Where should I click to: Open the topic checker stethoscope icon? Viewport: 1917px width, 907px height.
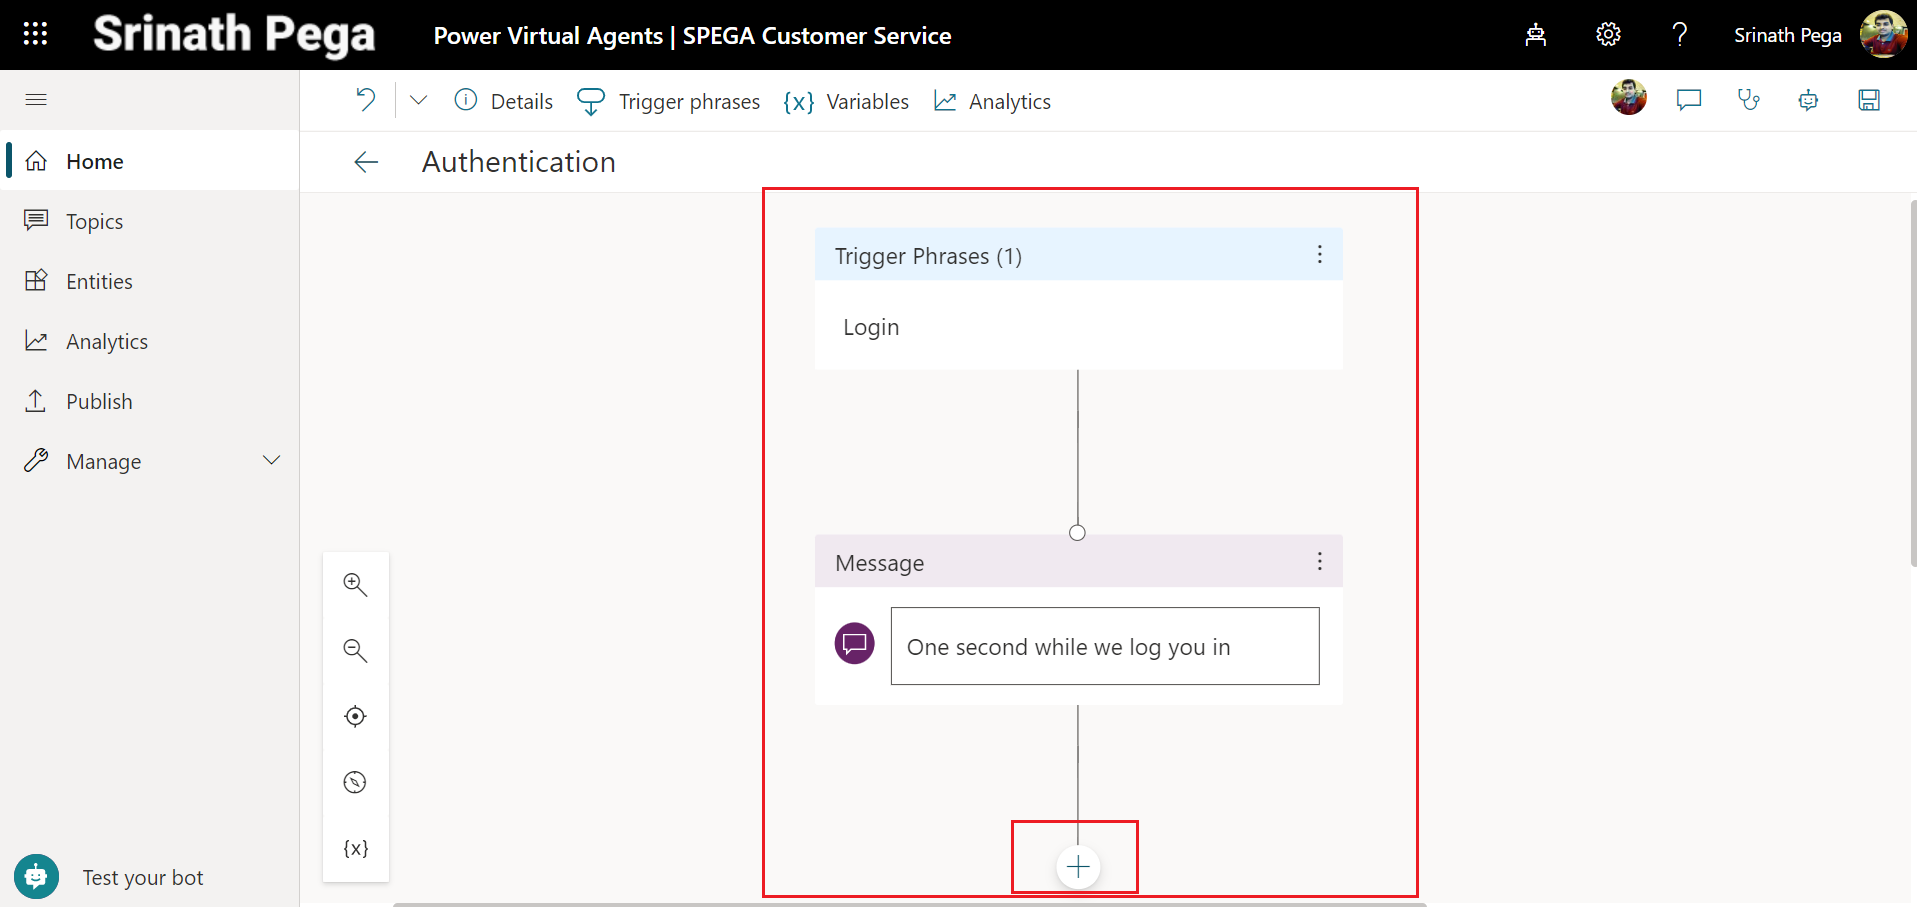click(x=1748, y=100)
